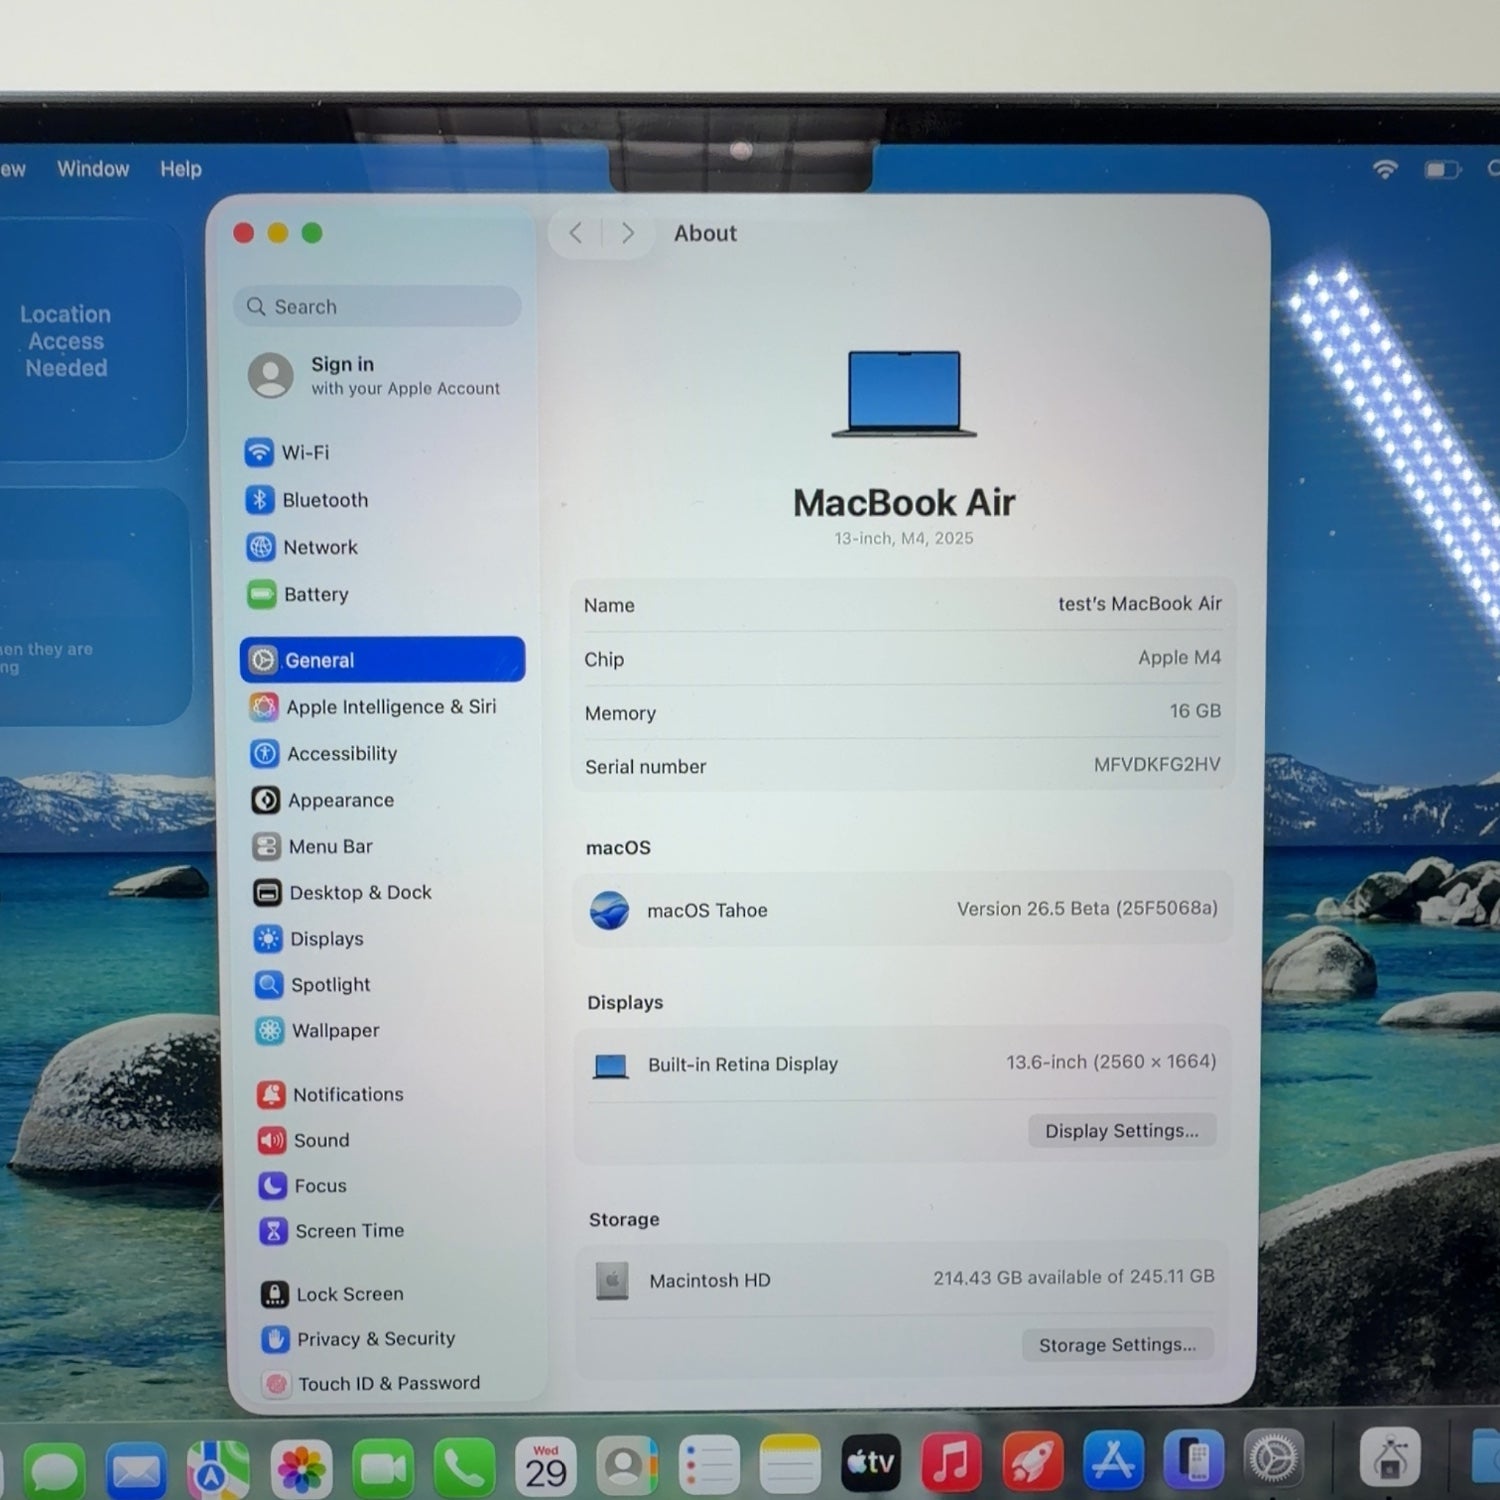Open Battery settings
Viewport: 1500px width, 1500px height.
tap(383, 594)
